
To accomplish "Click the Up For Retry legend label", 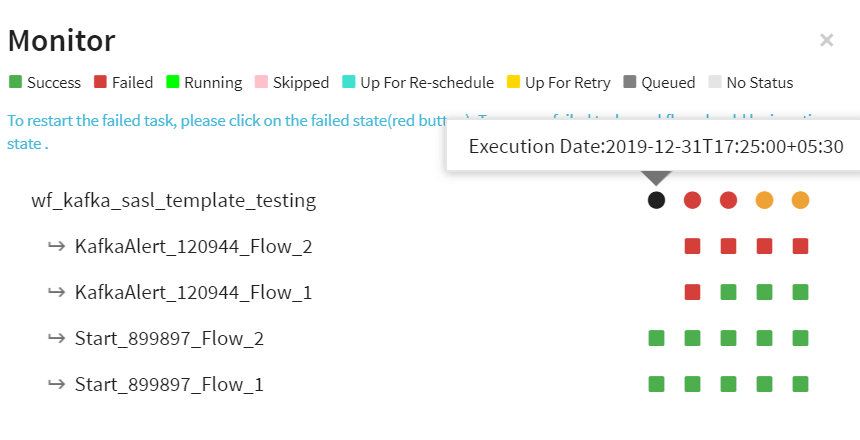I will click(x=567, y=83).
